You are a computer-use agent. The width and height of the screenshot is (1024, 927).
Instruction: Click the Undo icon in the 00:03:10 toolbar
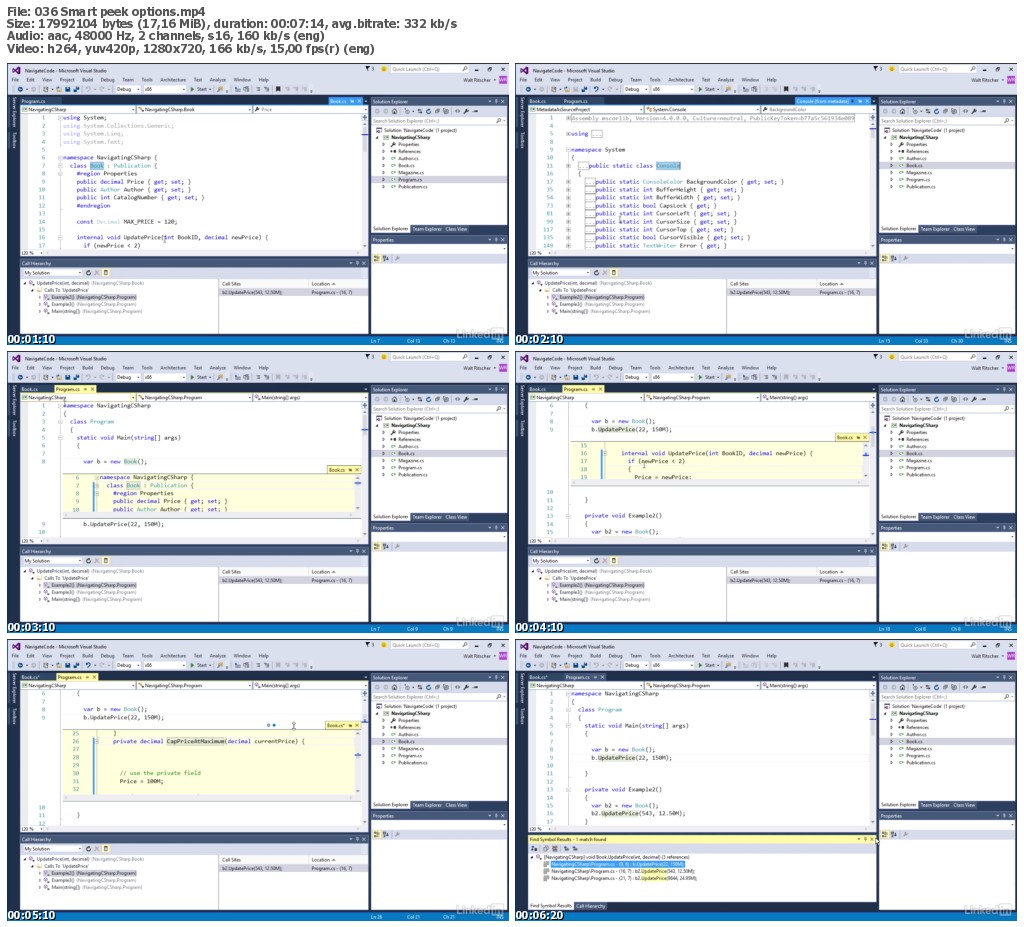(x=88, y=377)
